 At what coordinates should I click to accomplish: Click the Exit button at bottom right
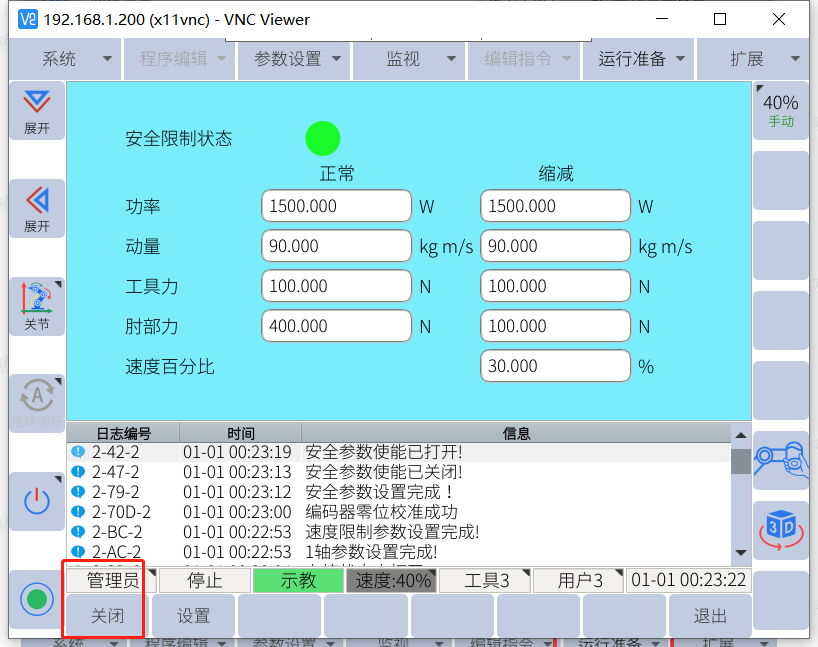(x=710, y=616)
